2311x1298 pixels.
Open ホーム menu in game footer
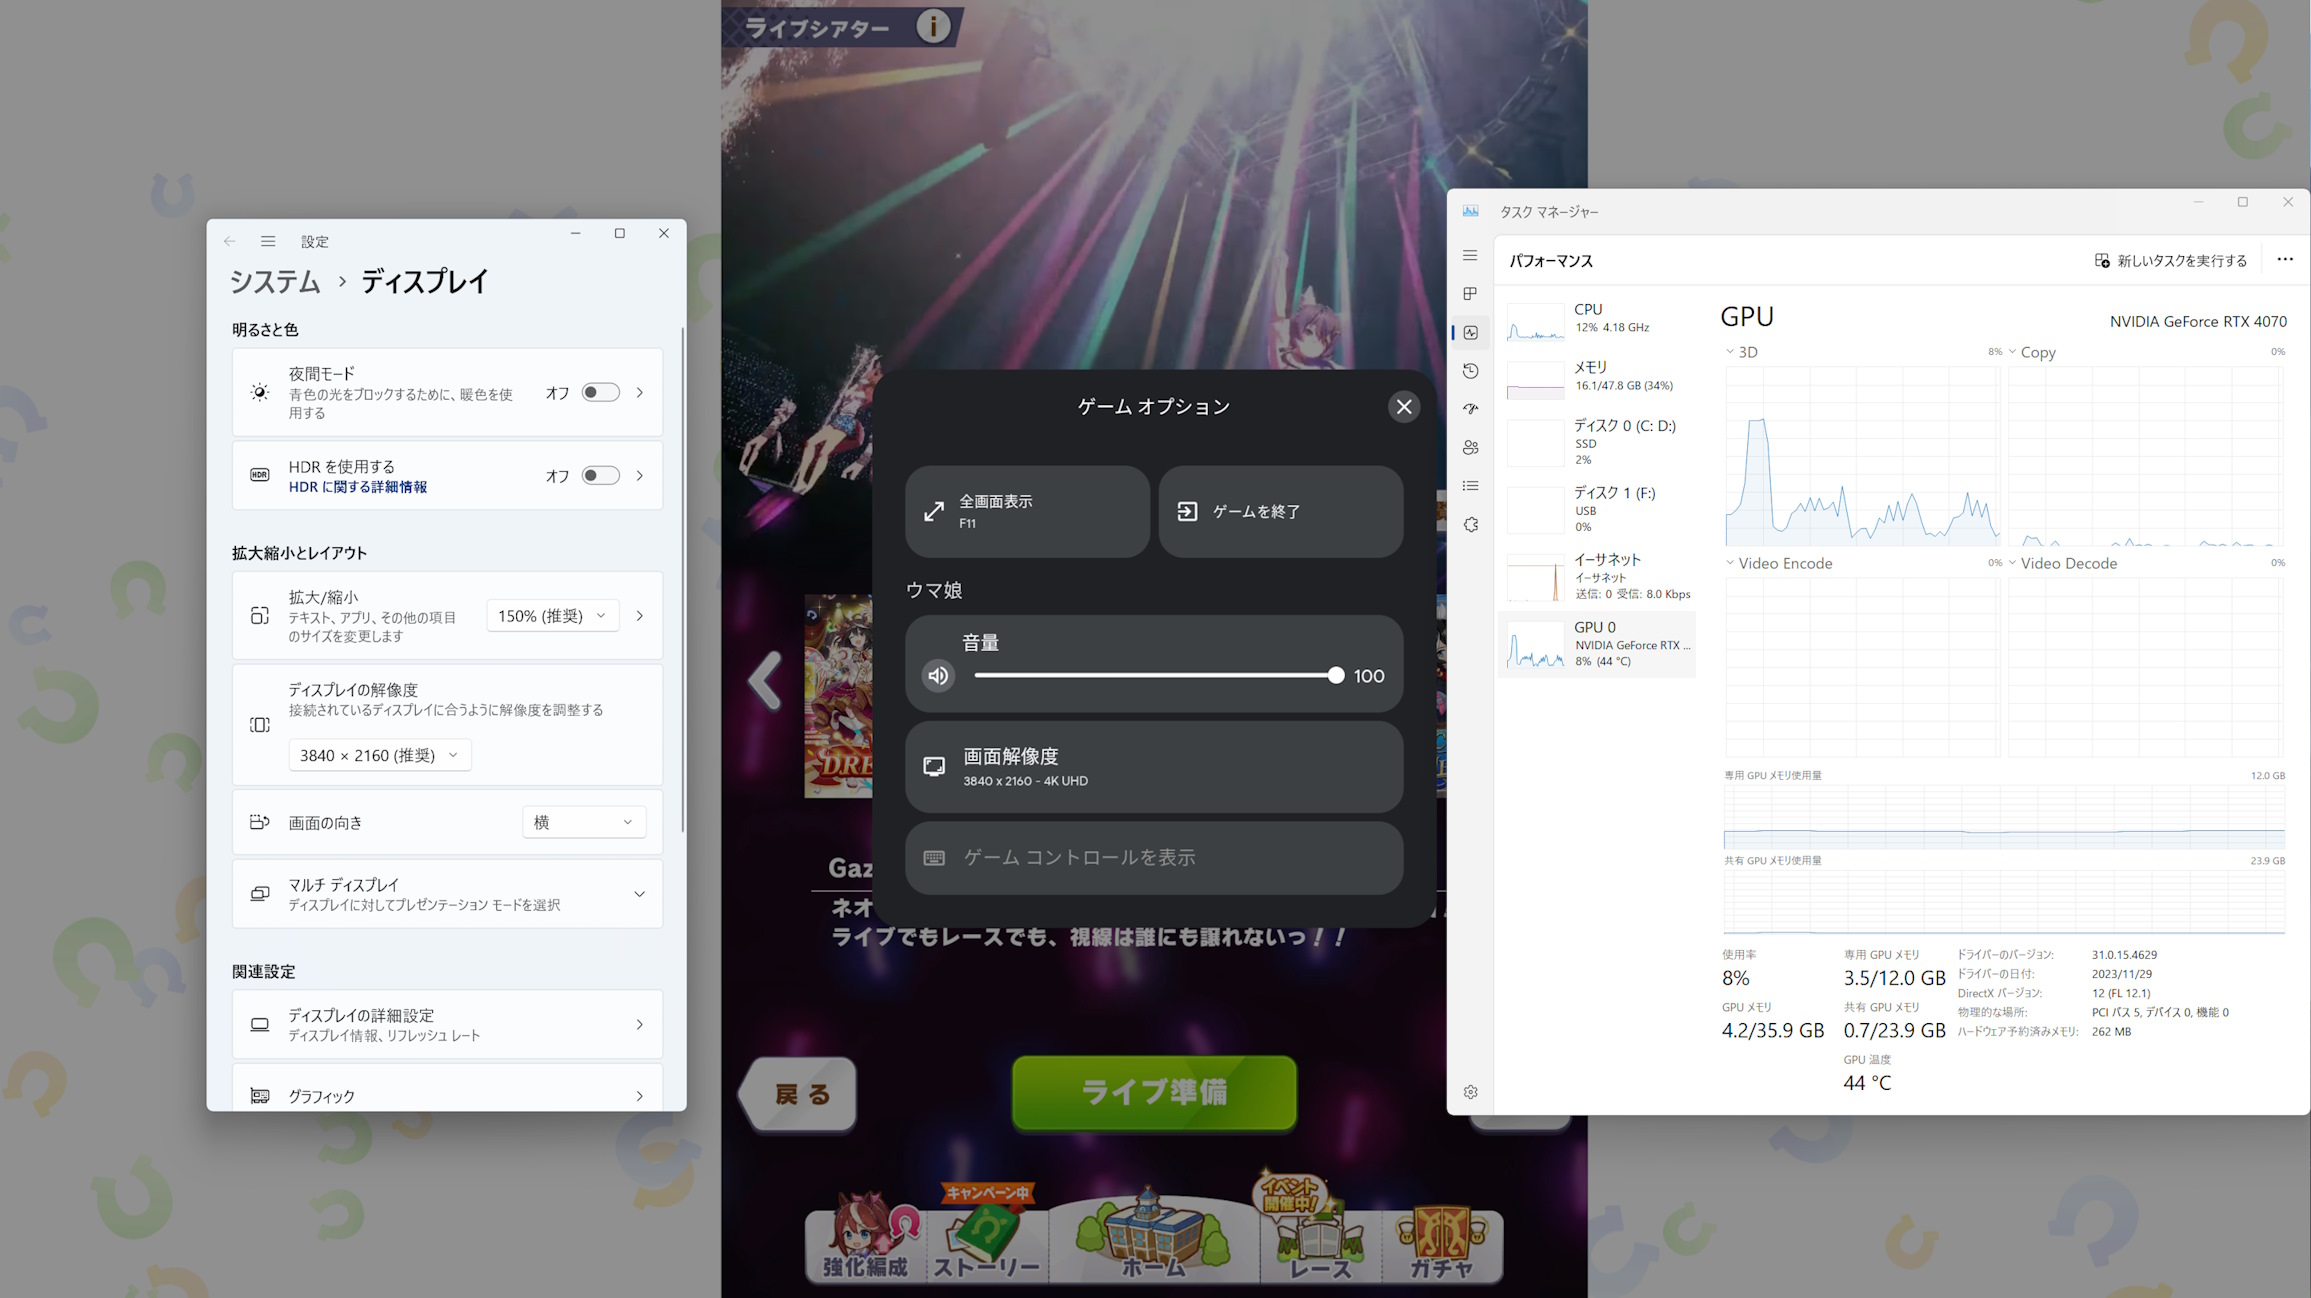click(1153, 1236)
